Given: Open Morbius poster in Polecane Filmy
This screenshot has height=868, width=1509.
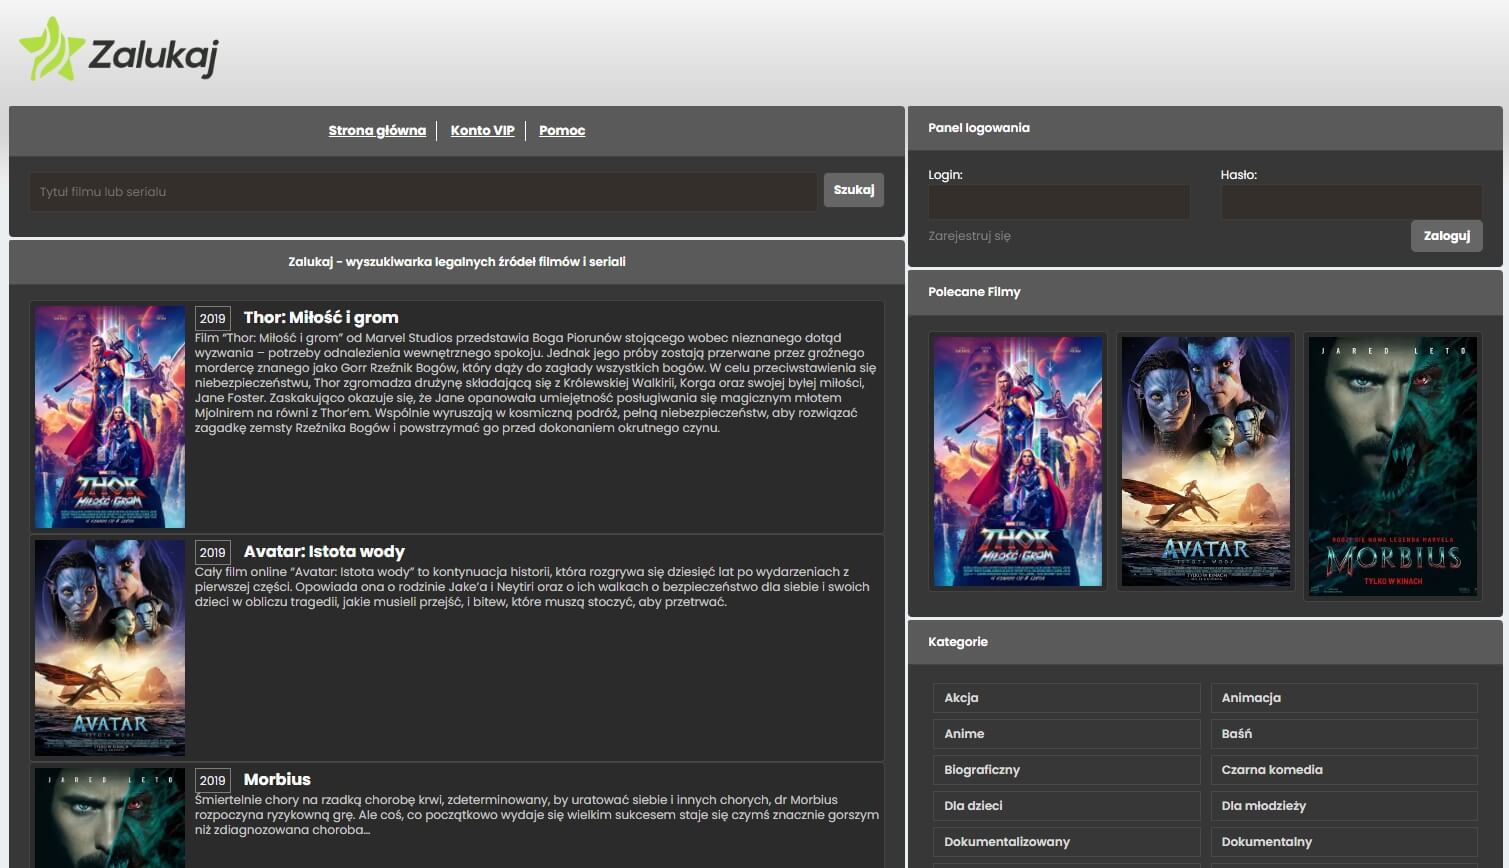Looking at the screenshot, I should [1392, 466].
